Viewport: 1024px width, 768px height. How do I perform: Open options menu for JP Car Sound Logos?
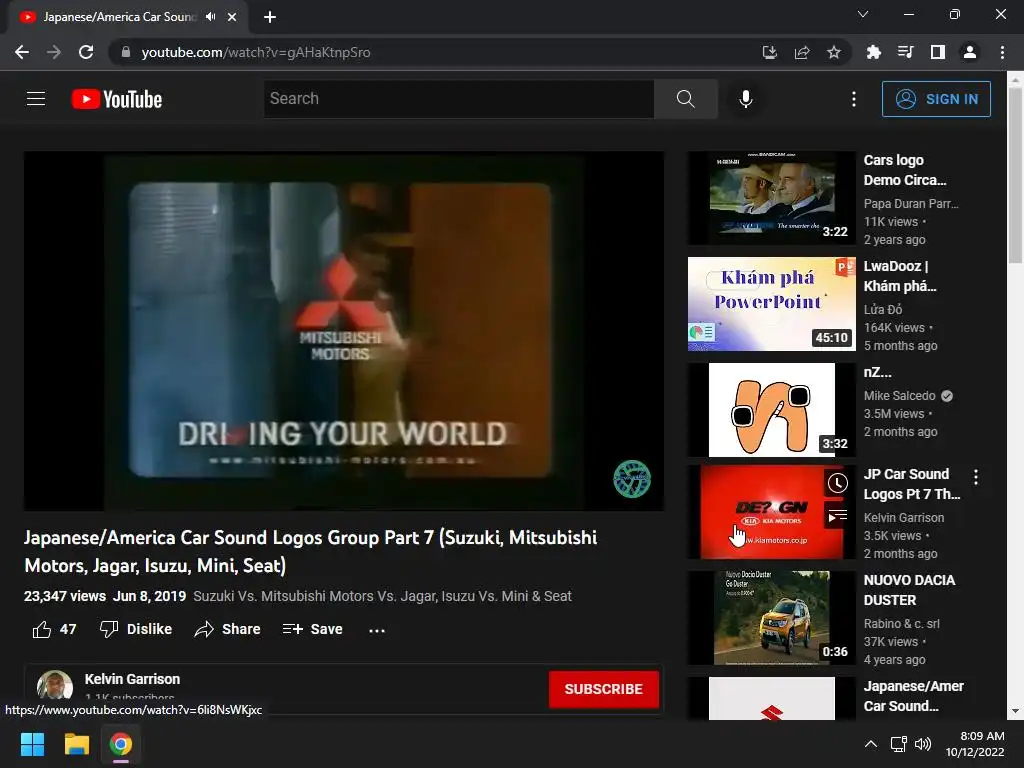pyautogui.click(x=976, y=477)
